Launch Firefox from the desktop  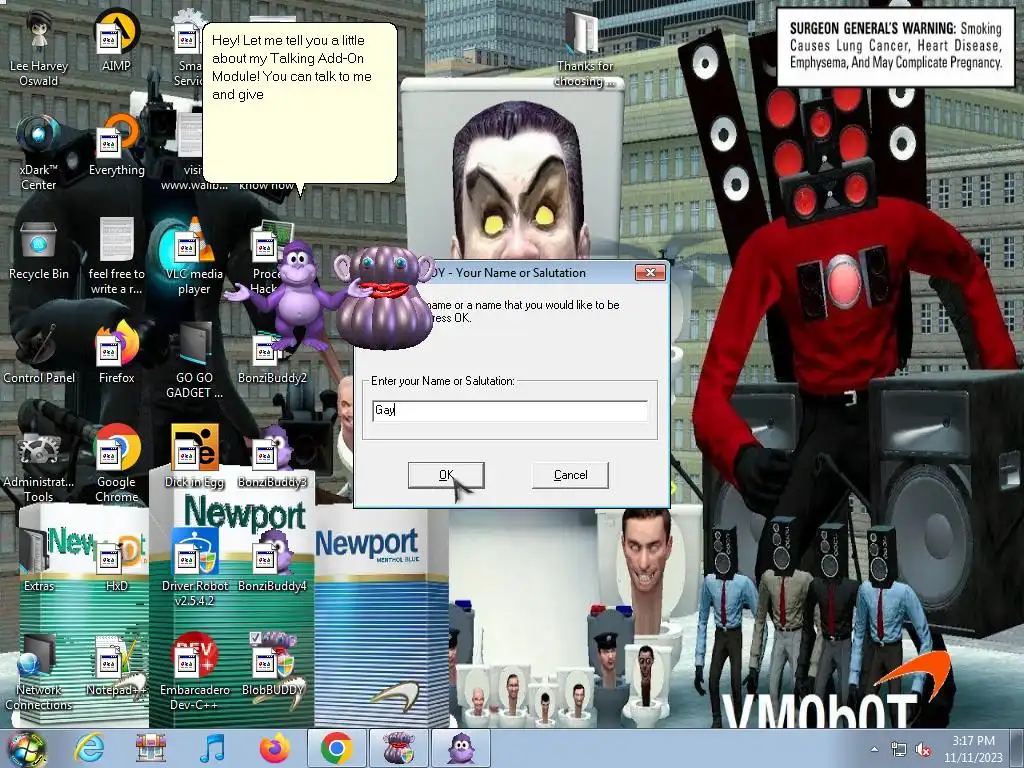click(116, 353)
